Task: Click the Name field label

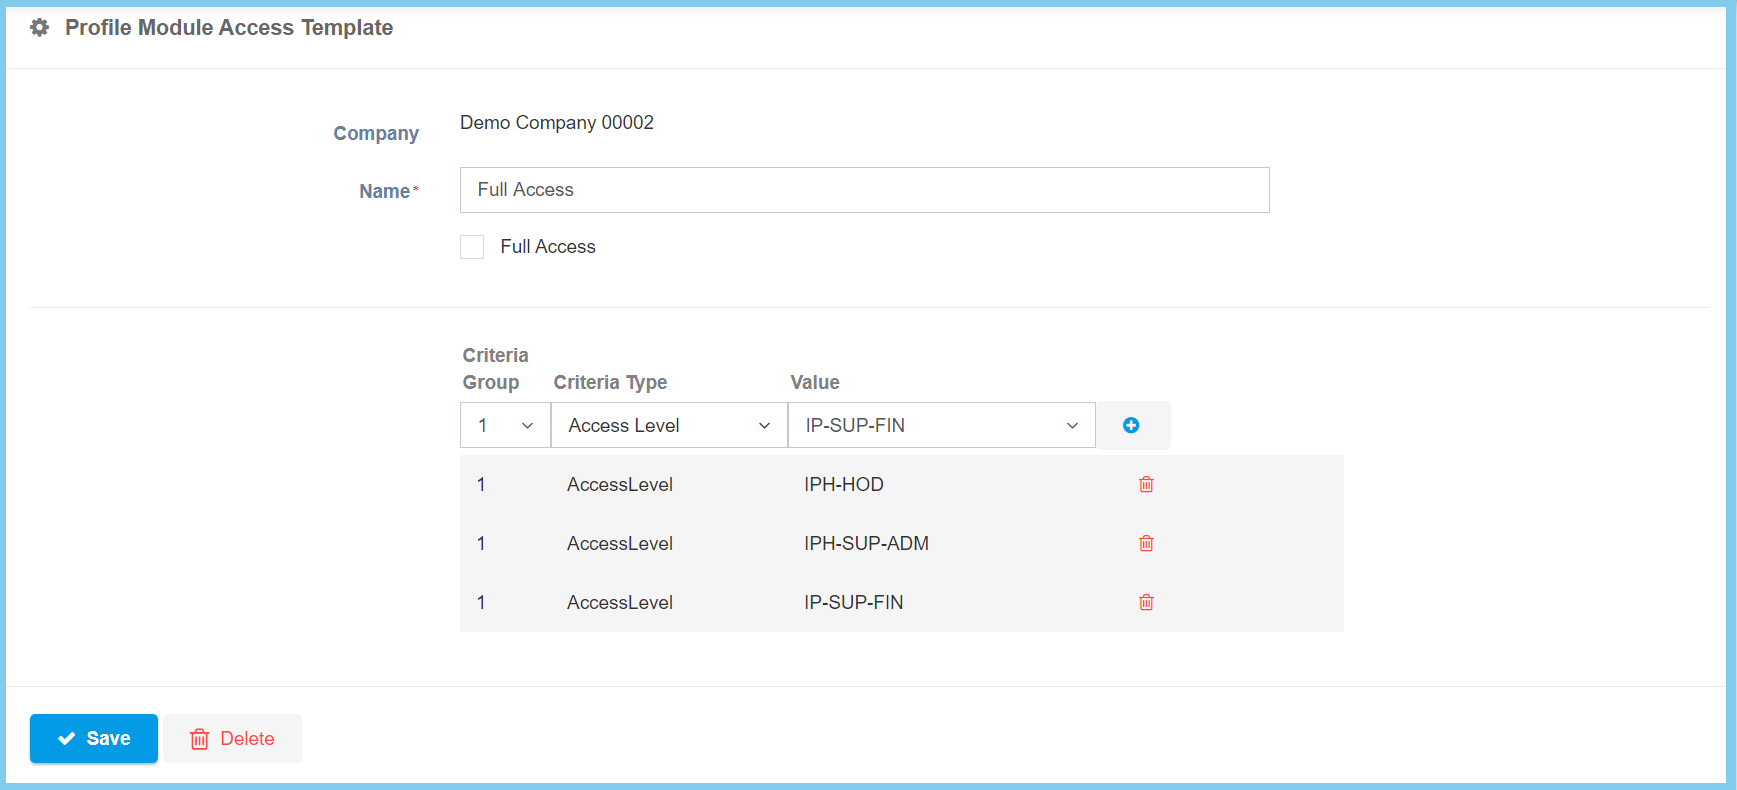Action: (384, 192)
